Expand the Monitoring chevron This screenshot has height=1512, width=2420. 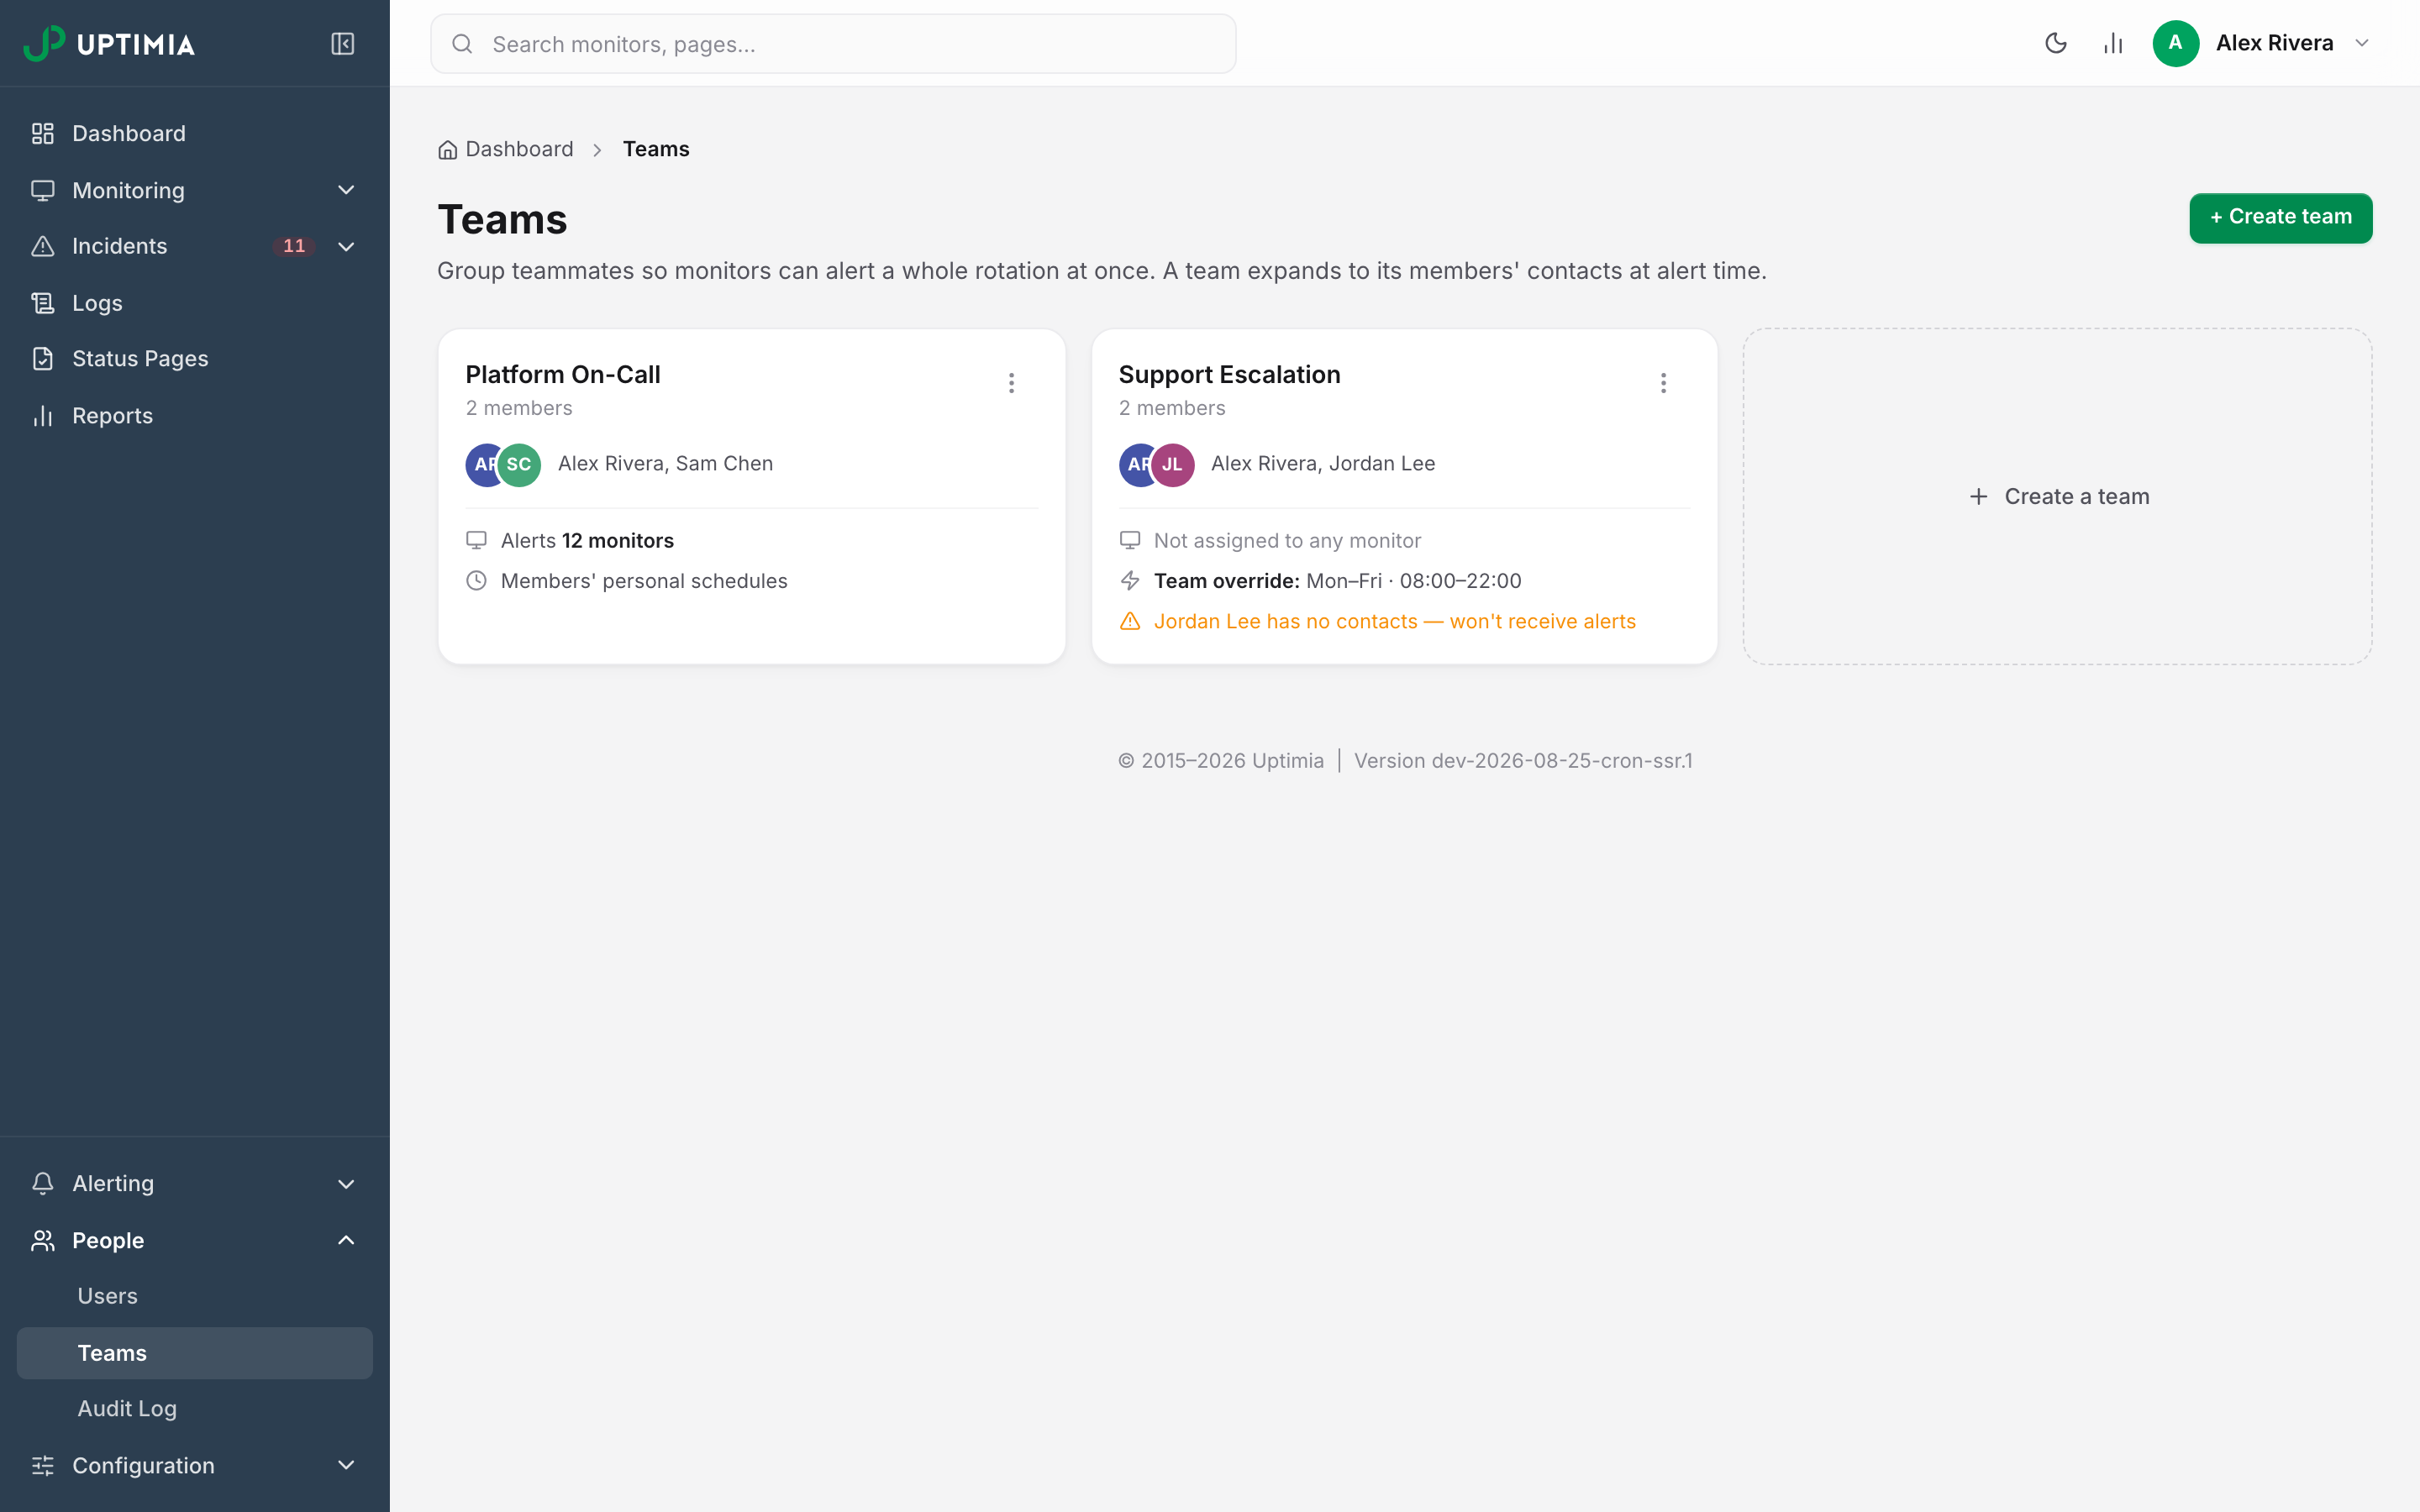tap(346, 190)
